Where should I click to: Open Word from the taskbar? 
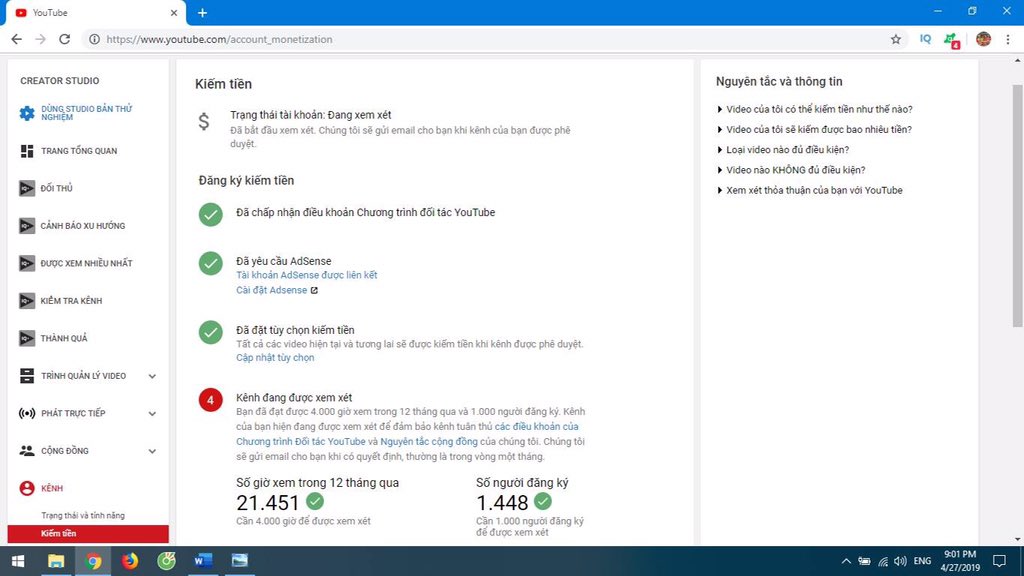pos(203,561)
